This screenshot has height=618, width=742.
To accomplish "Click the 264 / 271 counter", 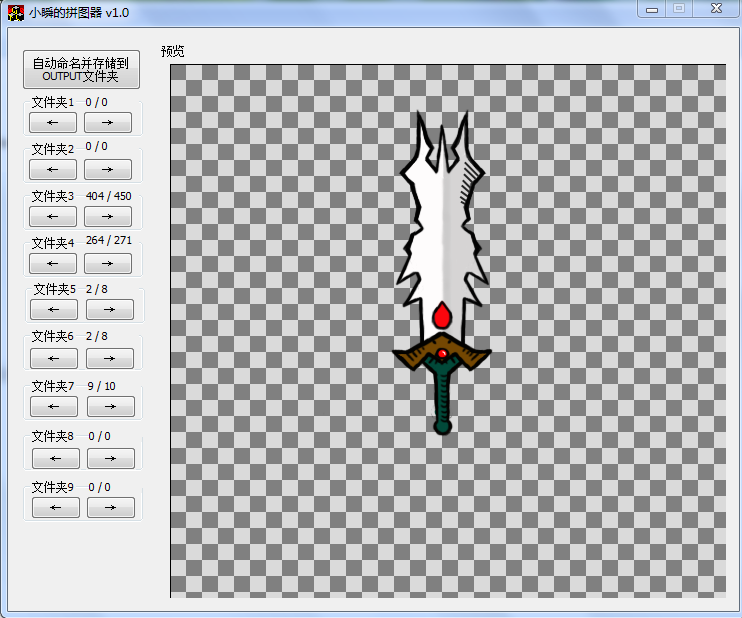I will click(109, 240).
